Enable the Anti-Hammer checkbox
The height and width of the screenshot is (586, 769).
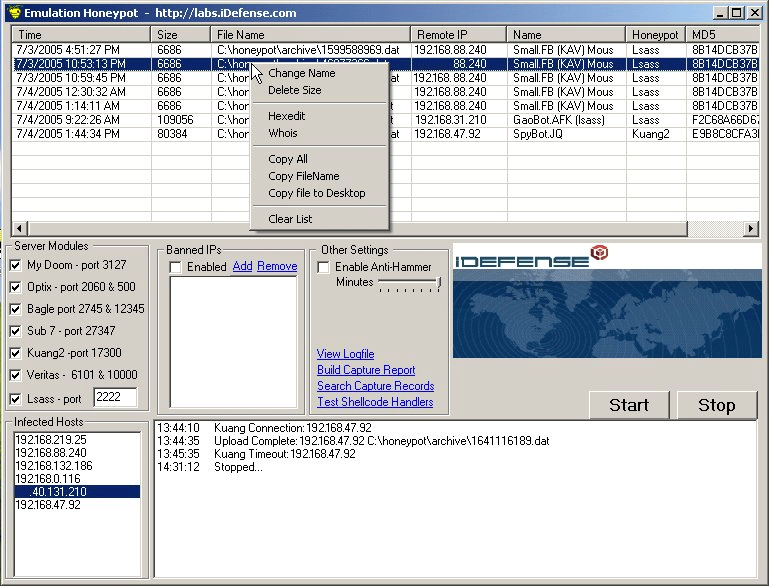point(324,267)
